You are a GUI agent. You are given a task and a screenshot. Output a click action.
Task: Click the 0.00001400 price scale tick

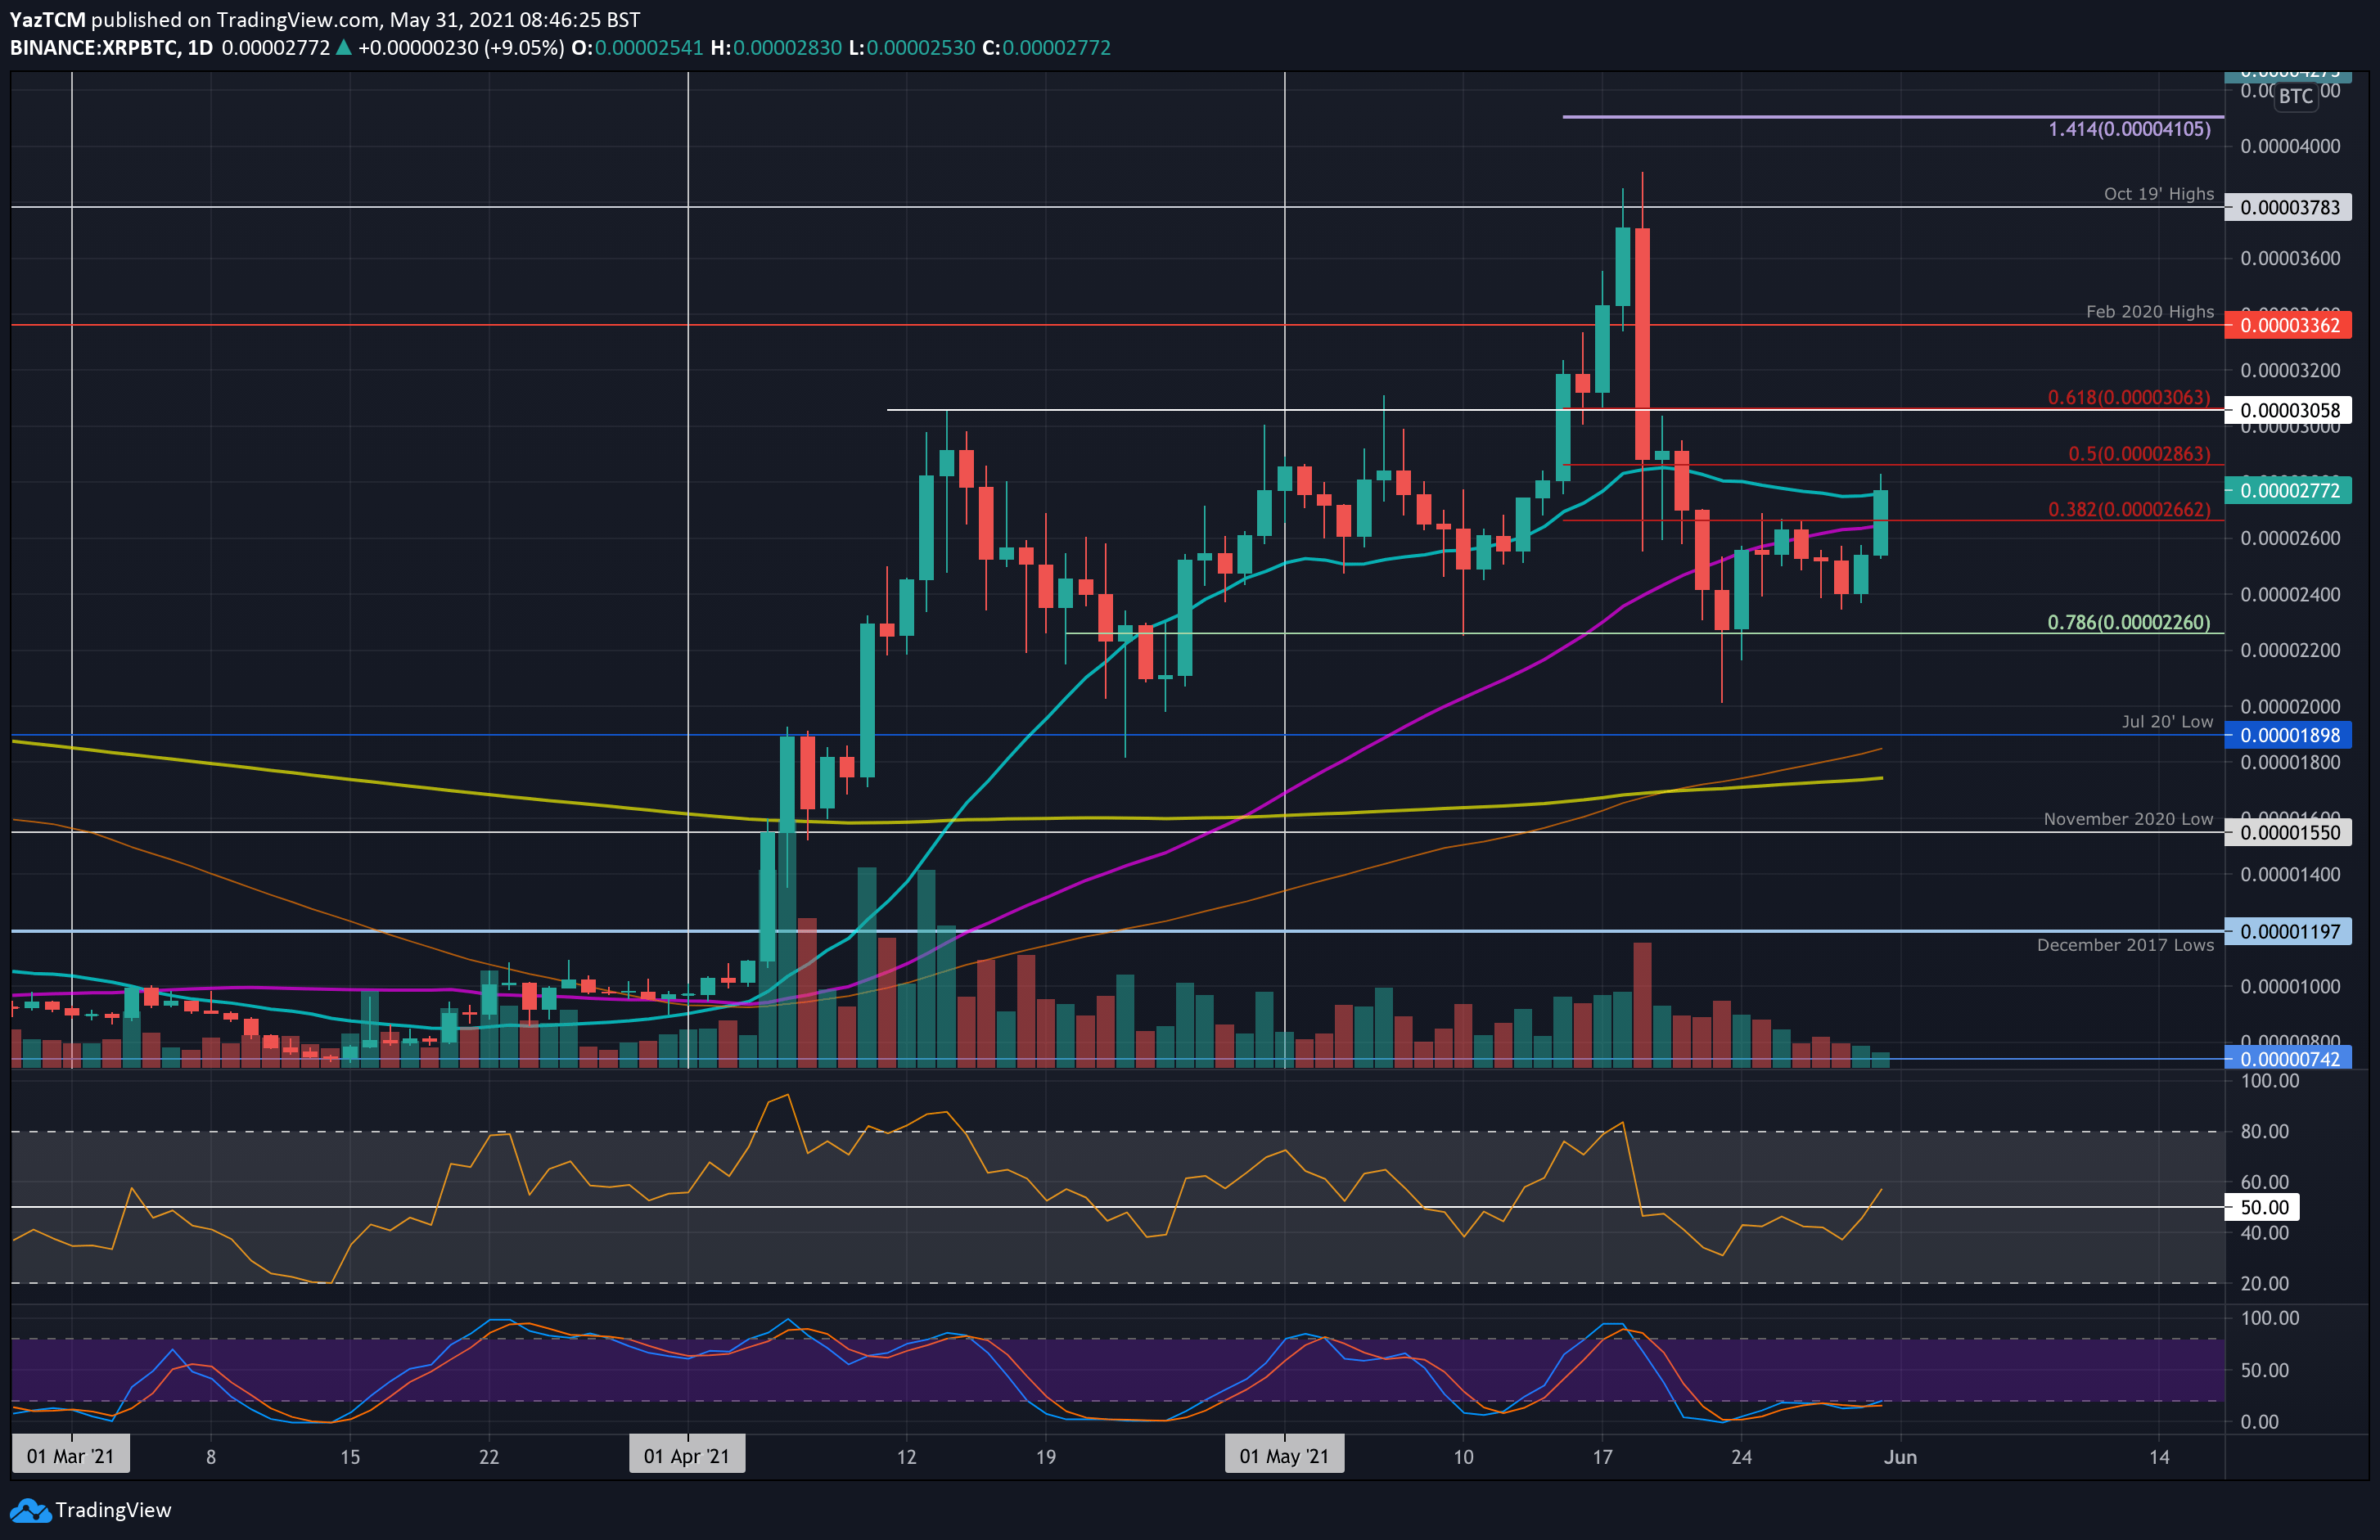coord(2290,874)
